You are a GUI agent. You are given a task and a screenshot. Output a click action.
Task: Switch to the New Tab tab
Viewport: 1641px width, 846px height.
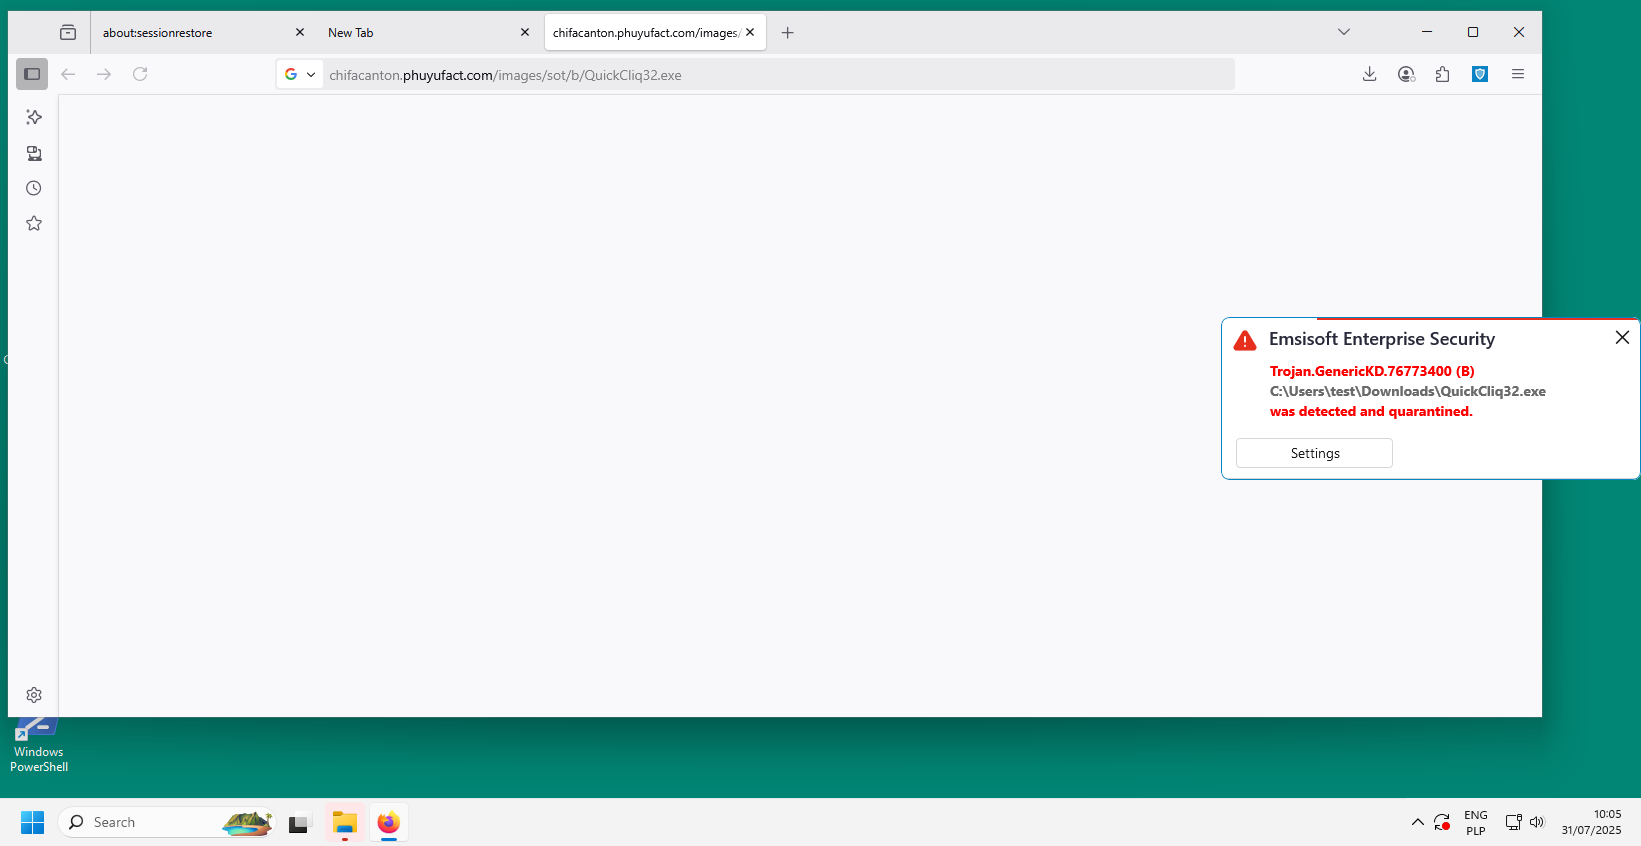click(x=415, y=33)
